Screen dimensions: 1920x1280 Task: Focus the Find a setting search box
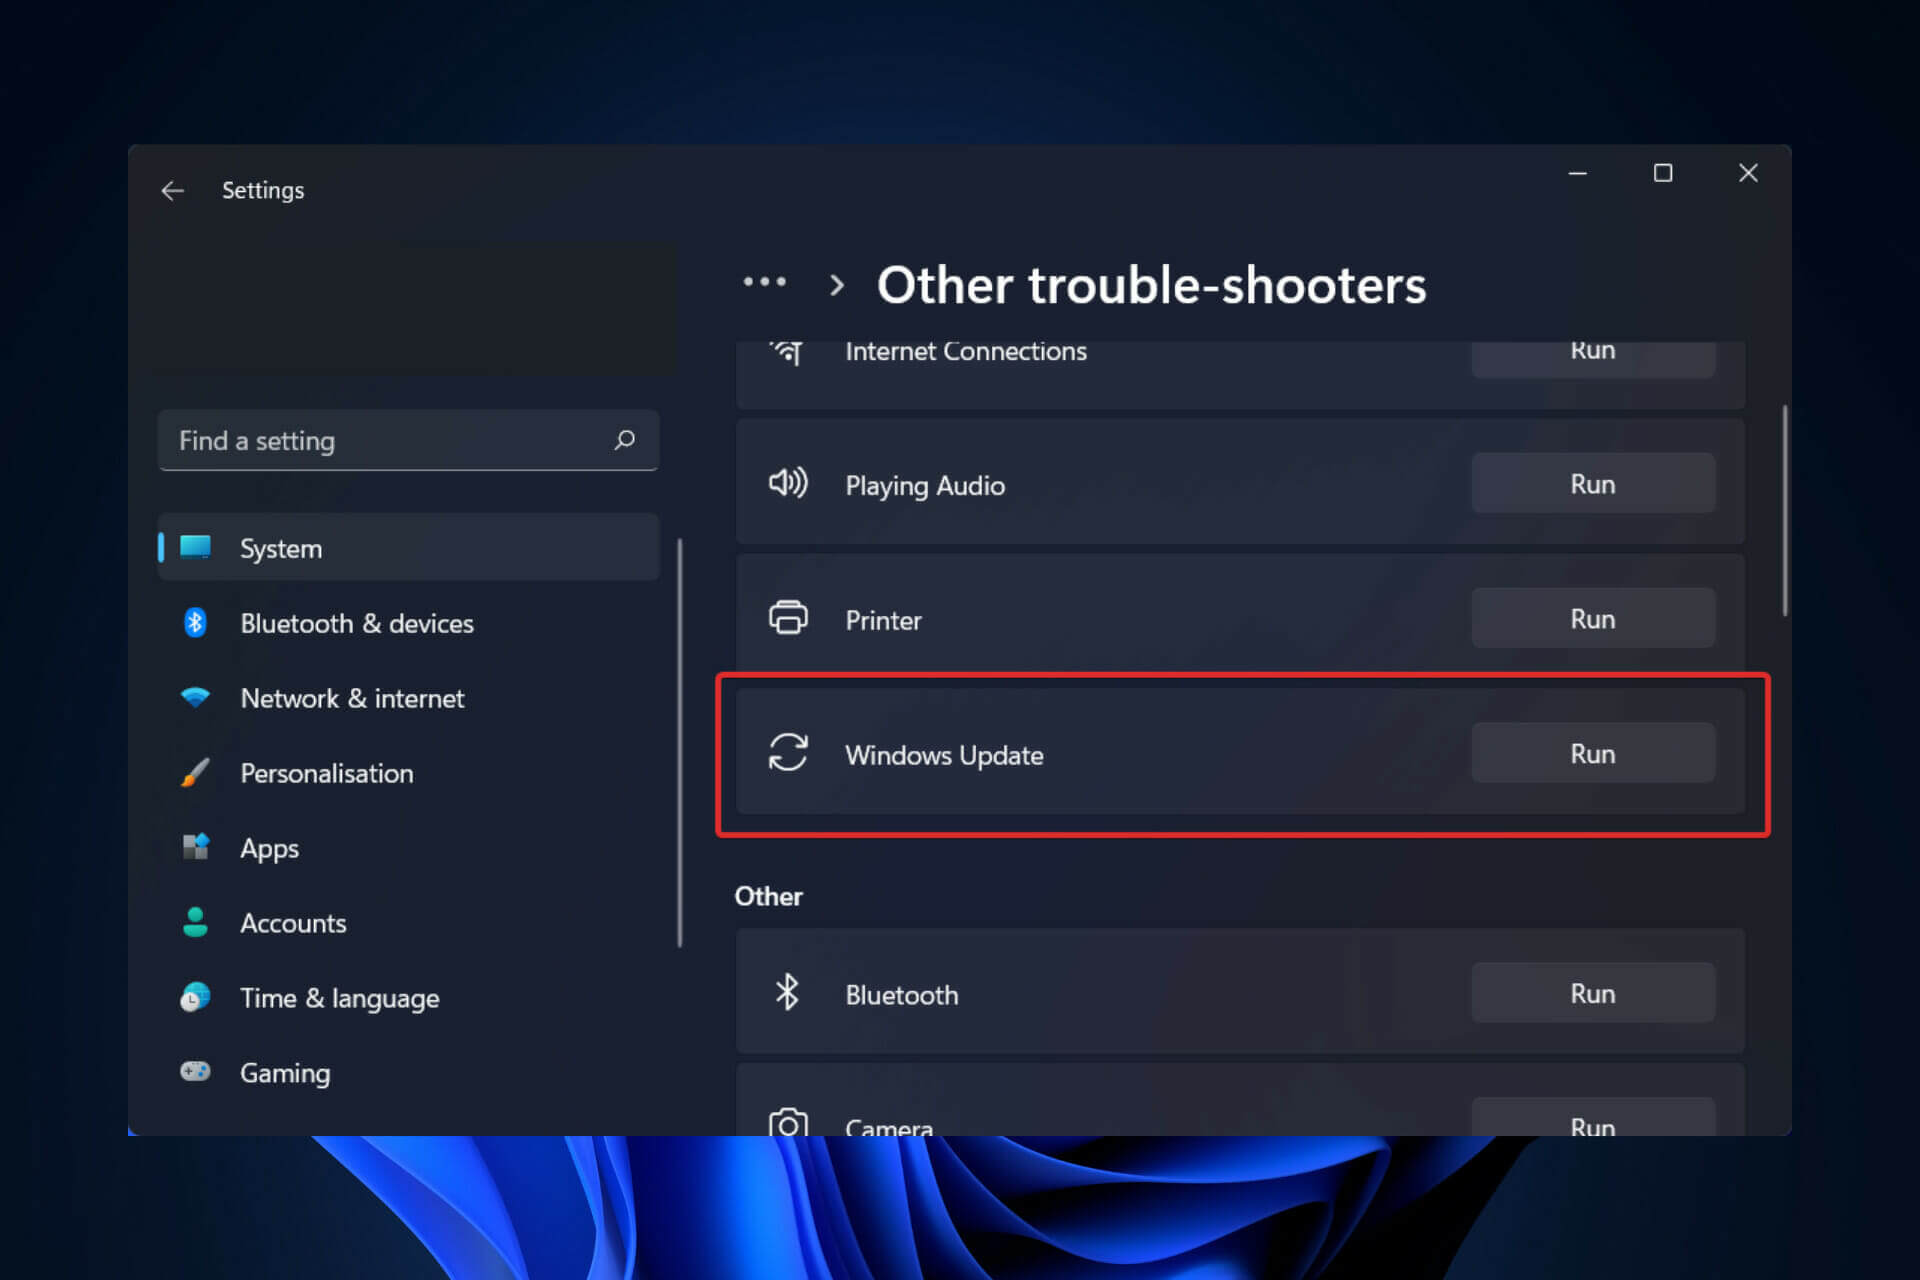(408, 440)
